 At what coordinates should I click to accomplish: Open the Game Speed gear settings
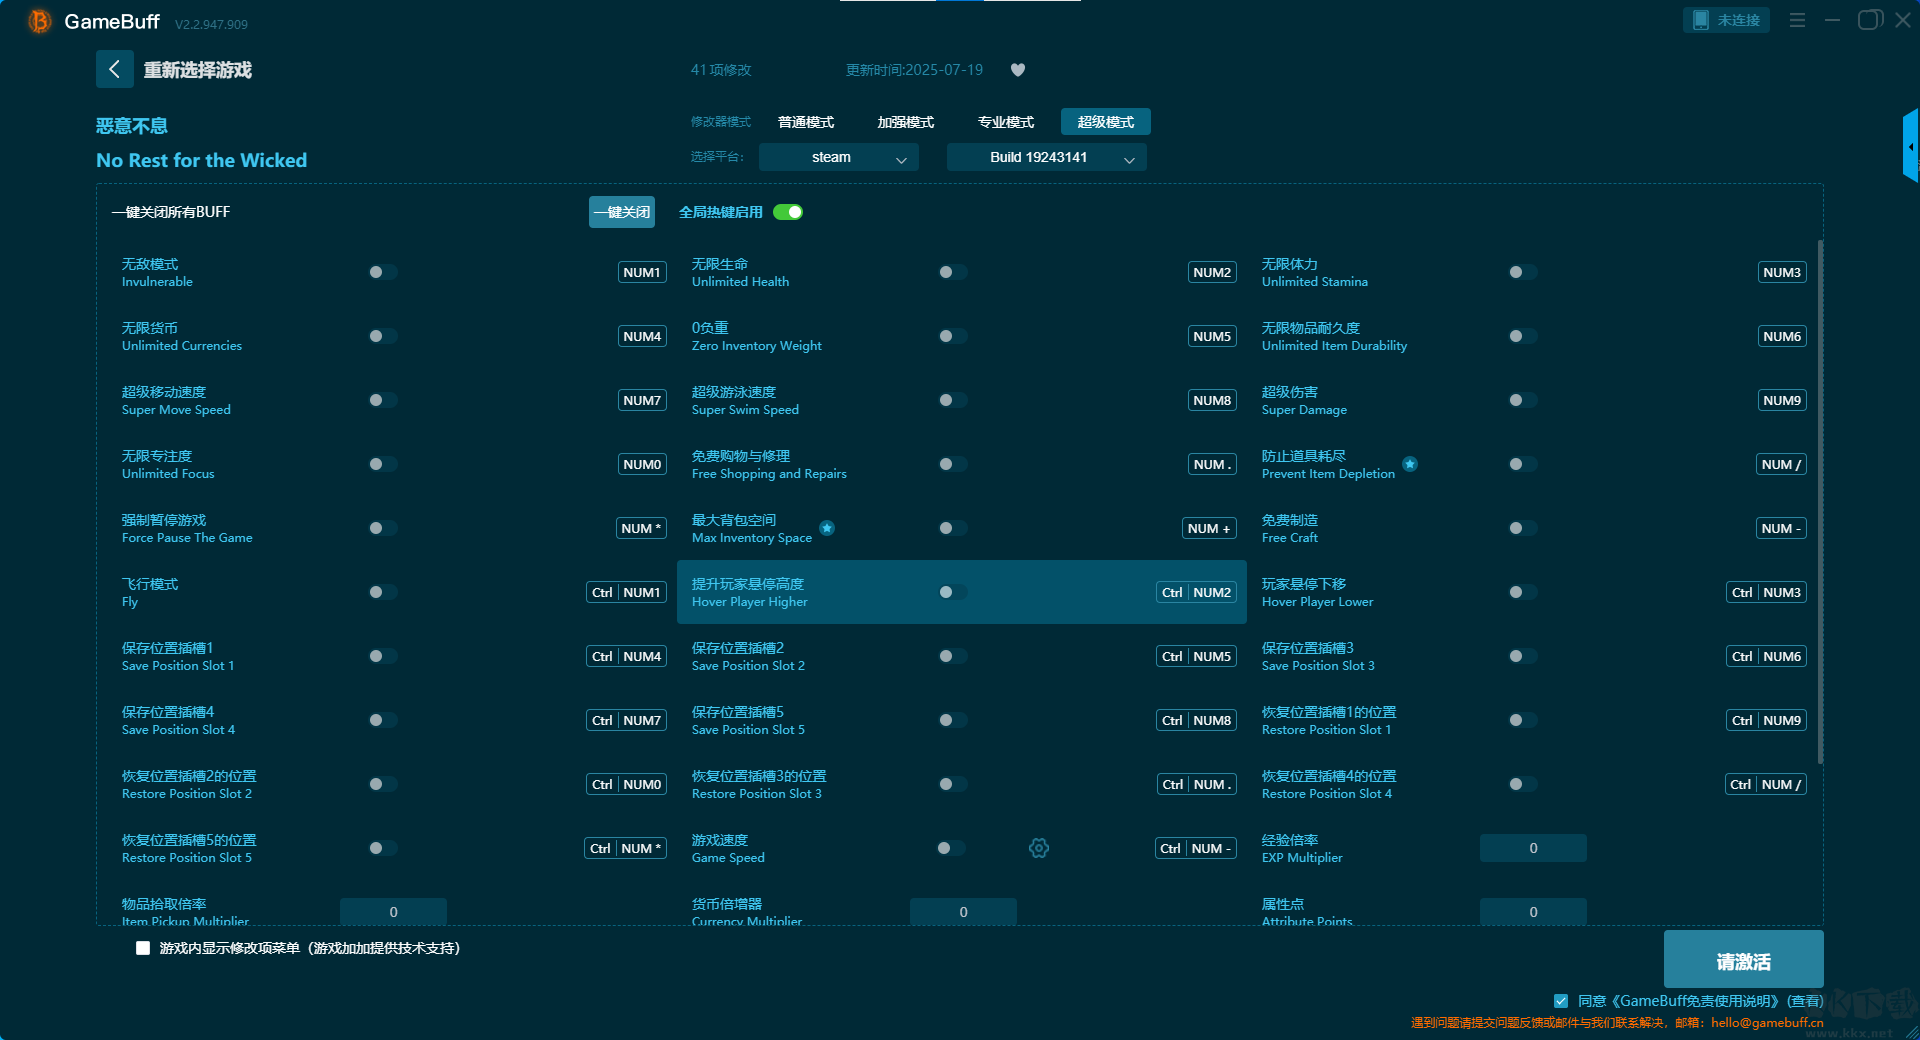(1039, 848)
